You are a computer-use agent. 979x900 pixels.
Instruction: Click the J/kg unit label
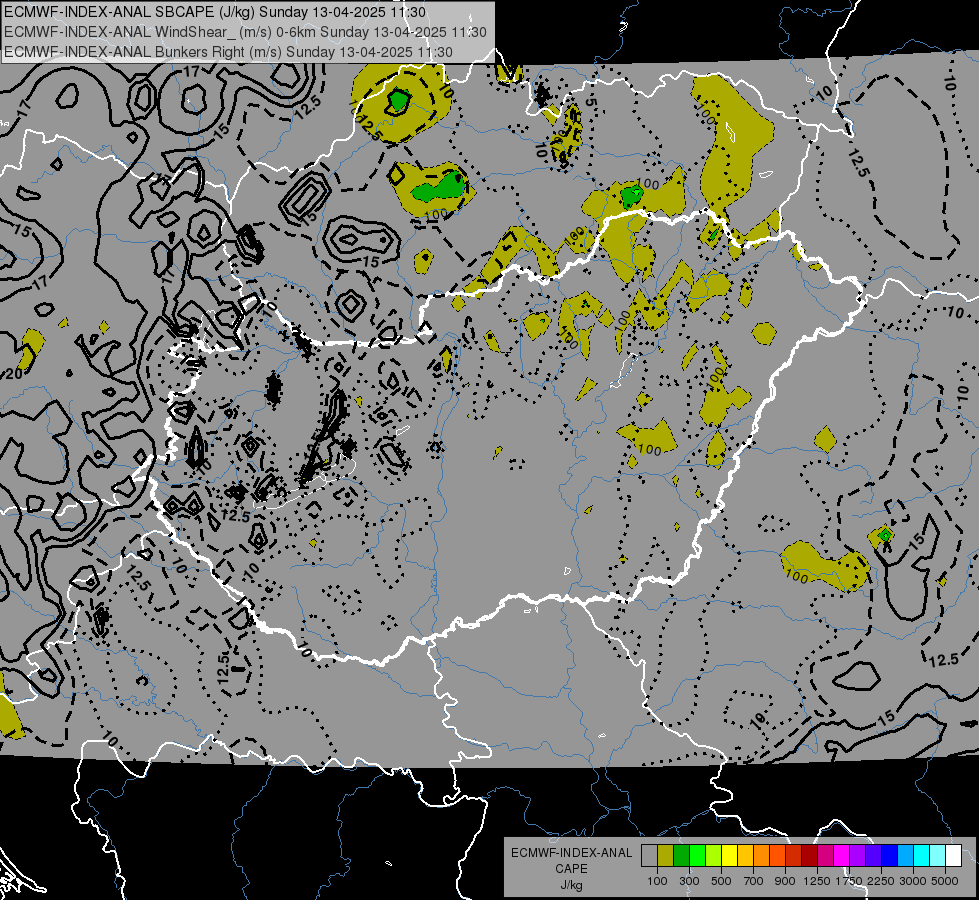pos(571,885)
